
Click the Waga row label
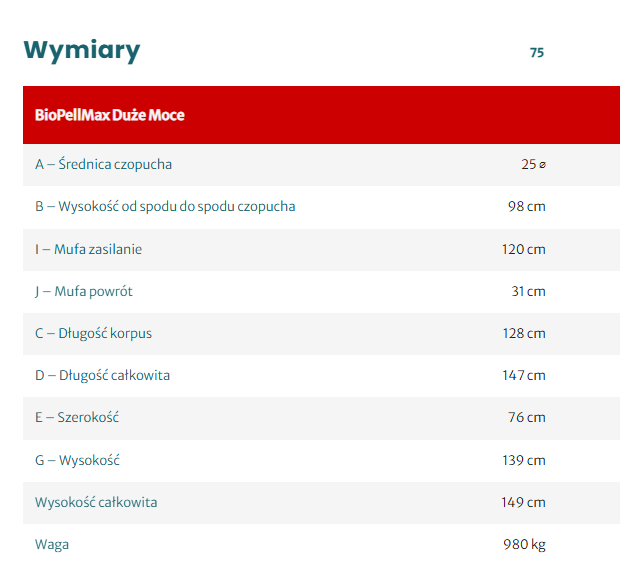[x=52, y=545]
